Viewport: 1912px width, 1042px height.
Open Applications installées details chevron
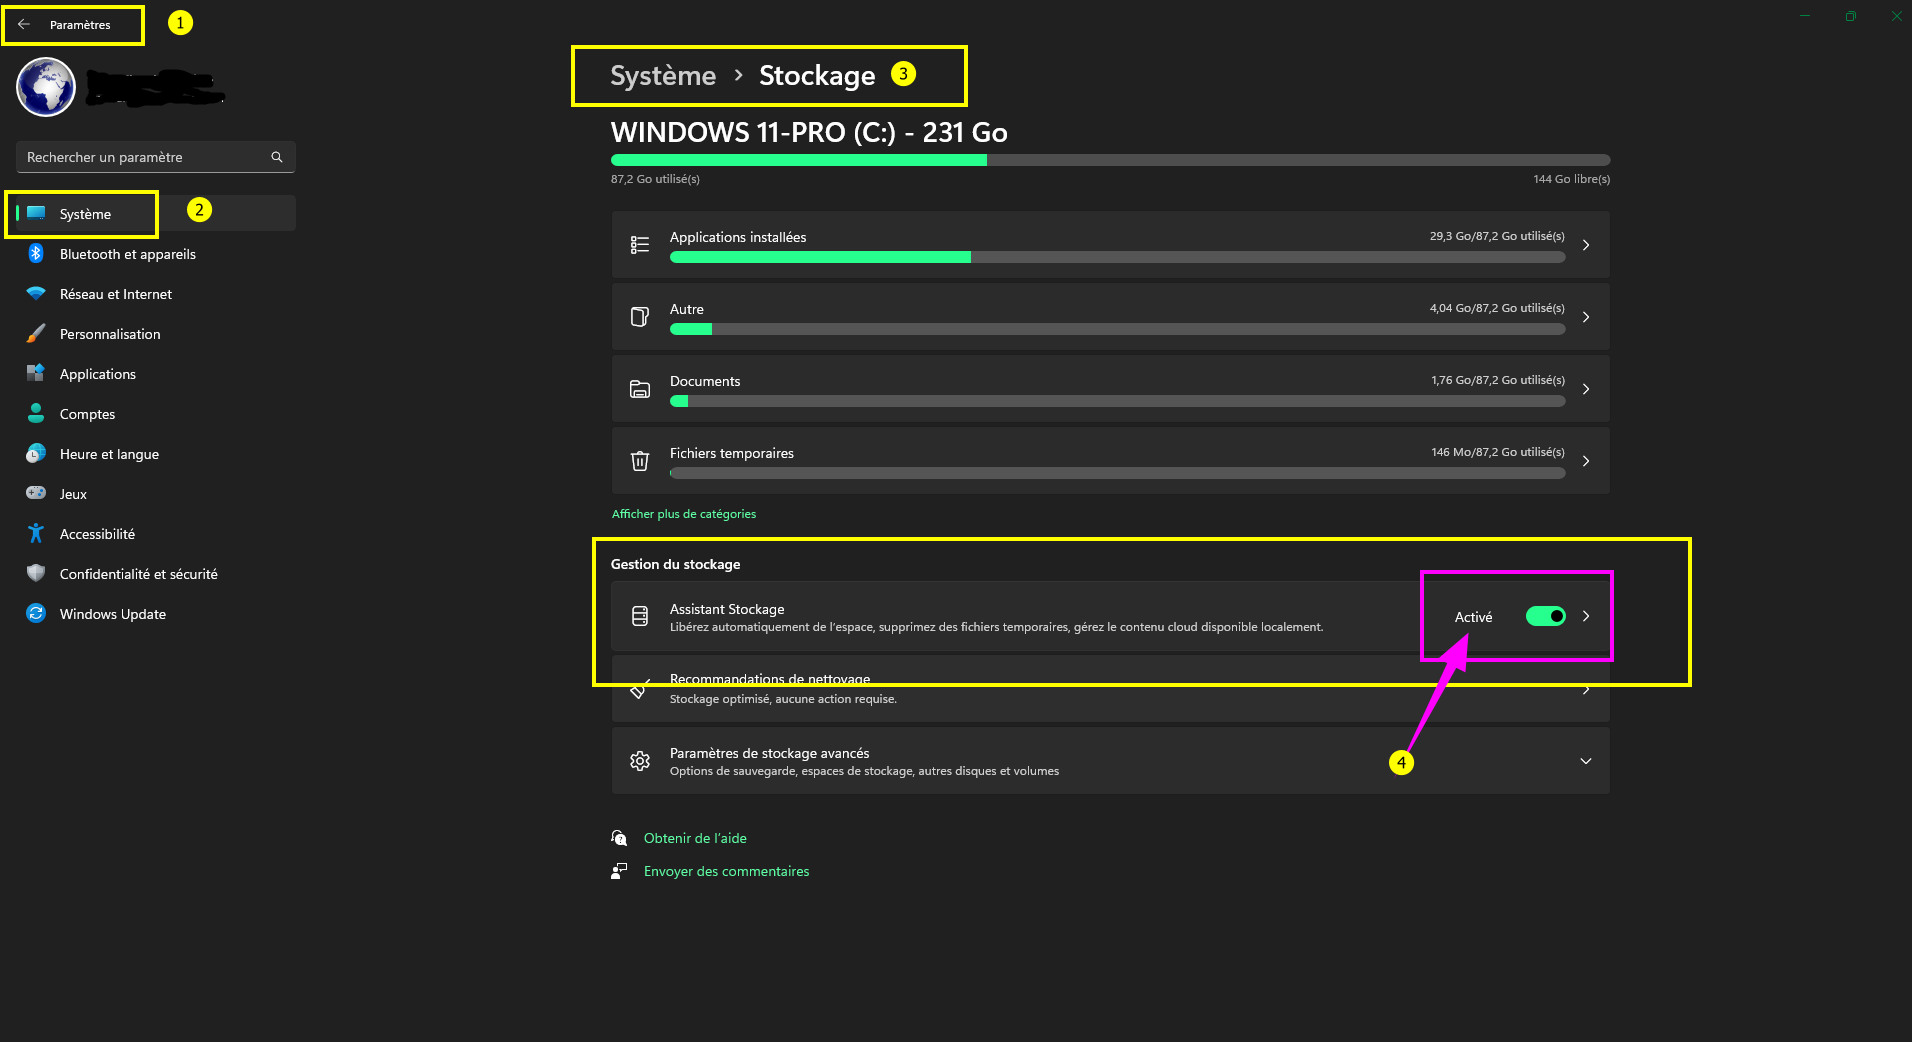click(1586, 245)
